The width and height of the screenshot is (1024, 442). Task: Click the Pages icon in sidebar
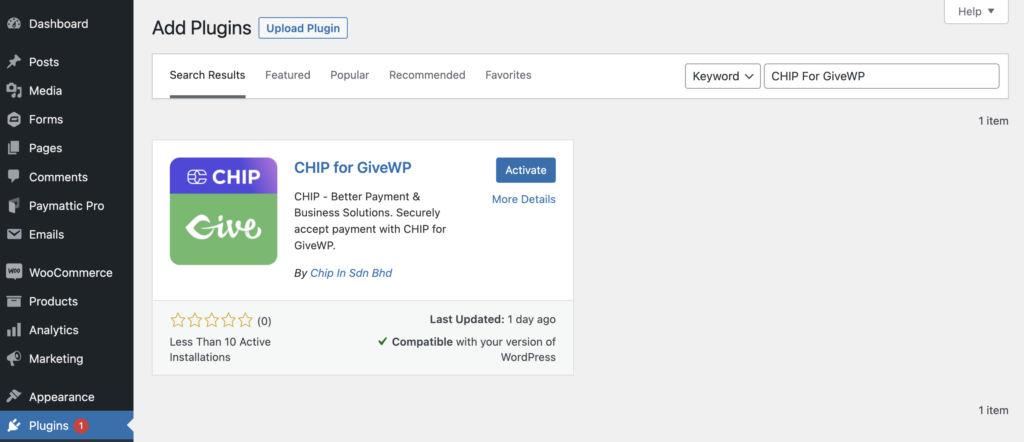point(14,148)
